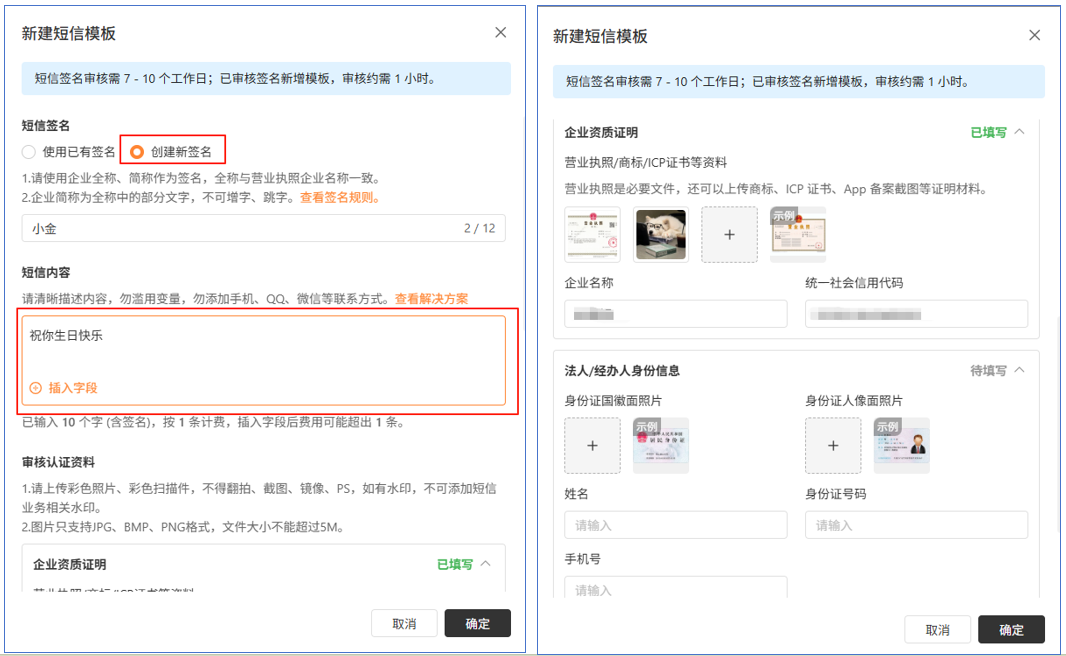Screen dimensions: 1066x656
Task: Upload ID portrait side photo
Action: tap(833, 445)
